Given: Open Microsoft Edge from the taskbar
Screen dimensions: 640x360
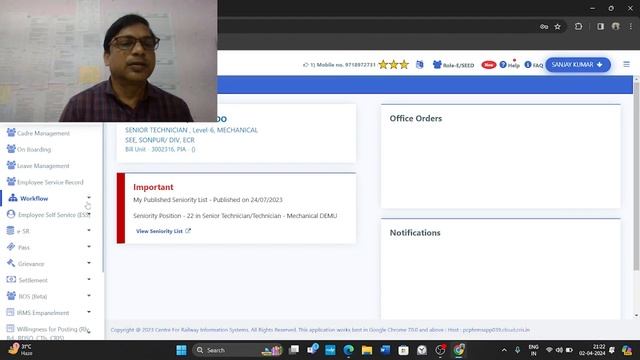Looking at the screenshot, I should pyautogui.click(x=348, y=350).
